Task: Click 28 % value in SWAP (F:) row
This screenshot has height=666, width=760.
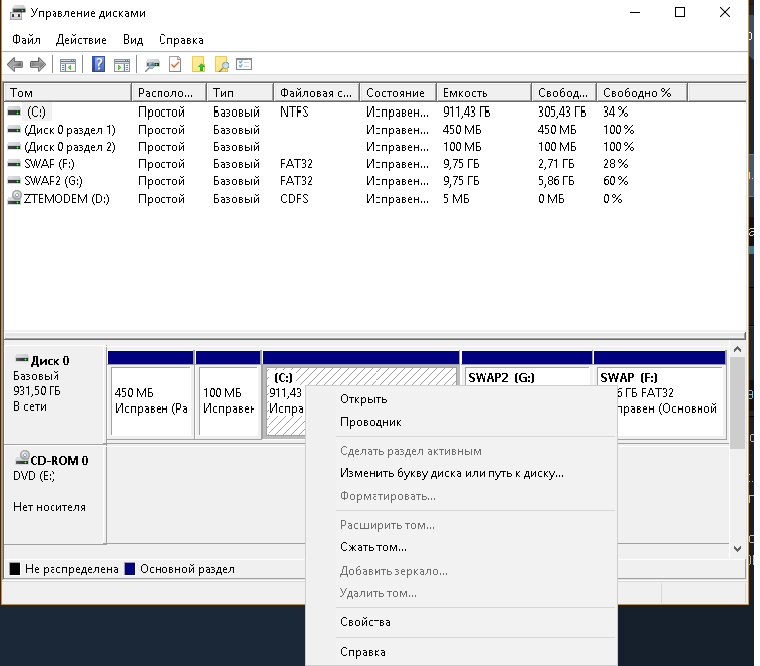Action: [x=616, y=164]
